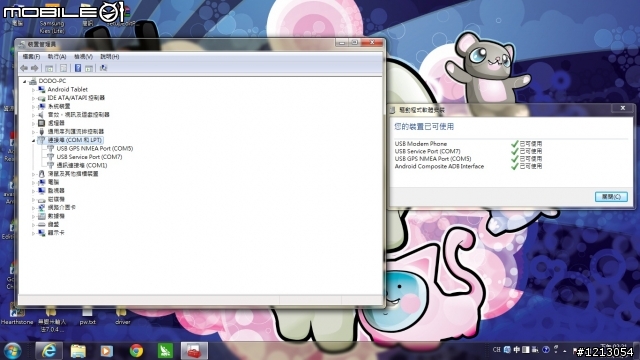The image size is (640, 360).
Task: Select the 電腦 category in device tree
Action: tap(53, 182)
